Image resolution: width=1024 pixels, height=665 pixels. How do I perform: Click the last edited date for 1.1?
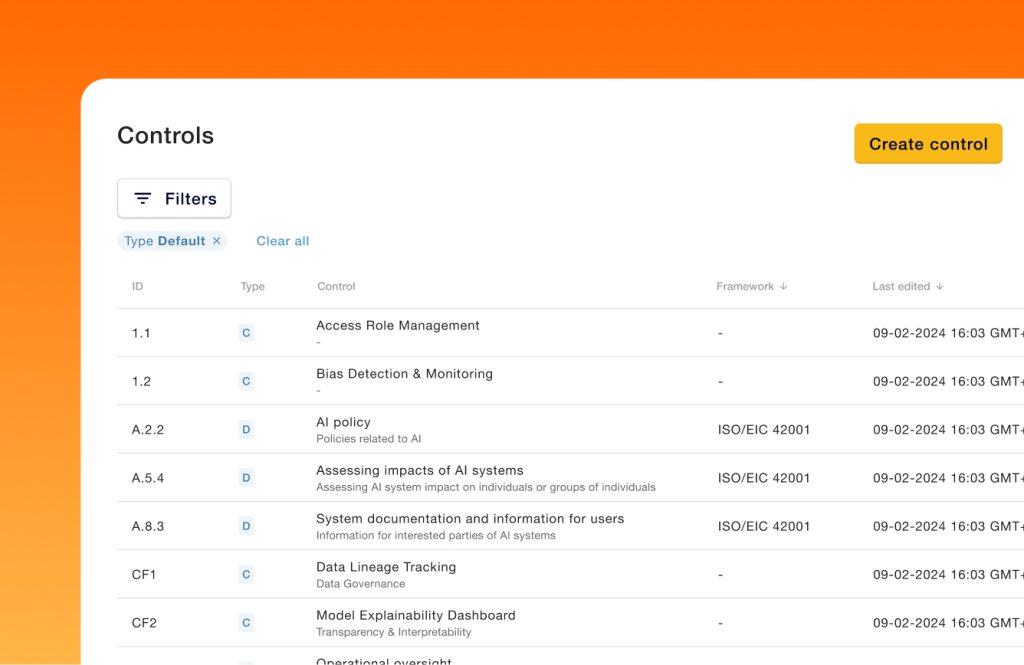coord(948,333)
